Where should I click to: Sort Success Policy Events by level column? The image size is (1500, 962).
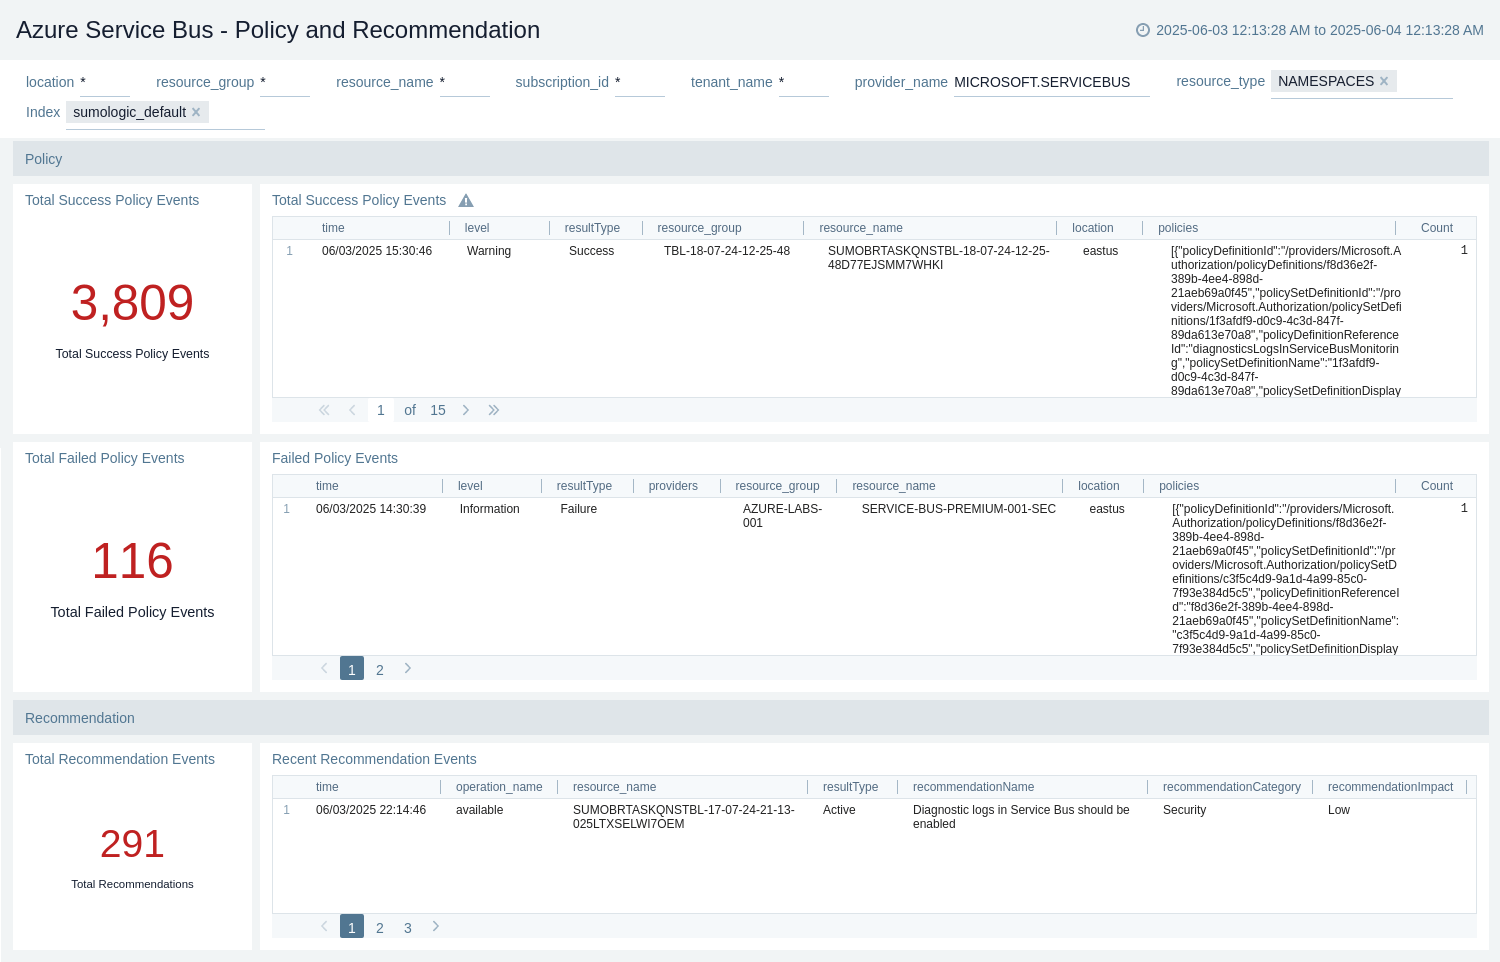pos(477,228)
